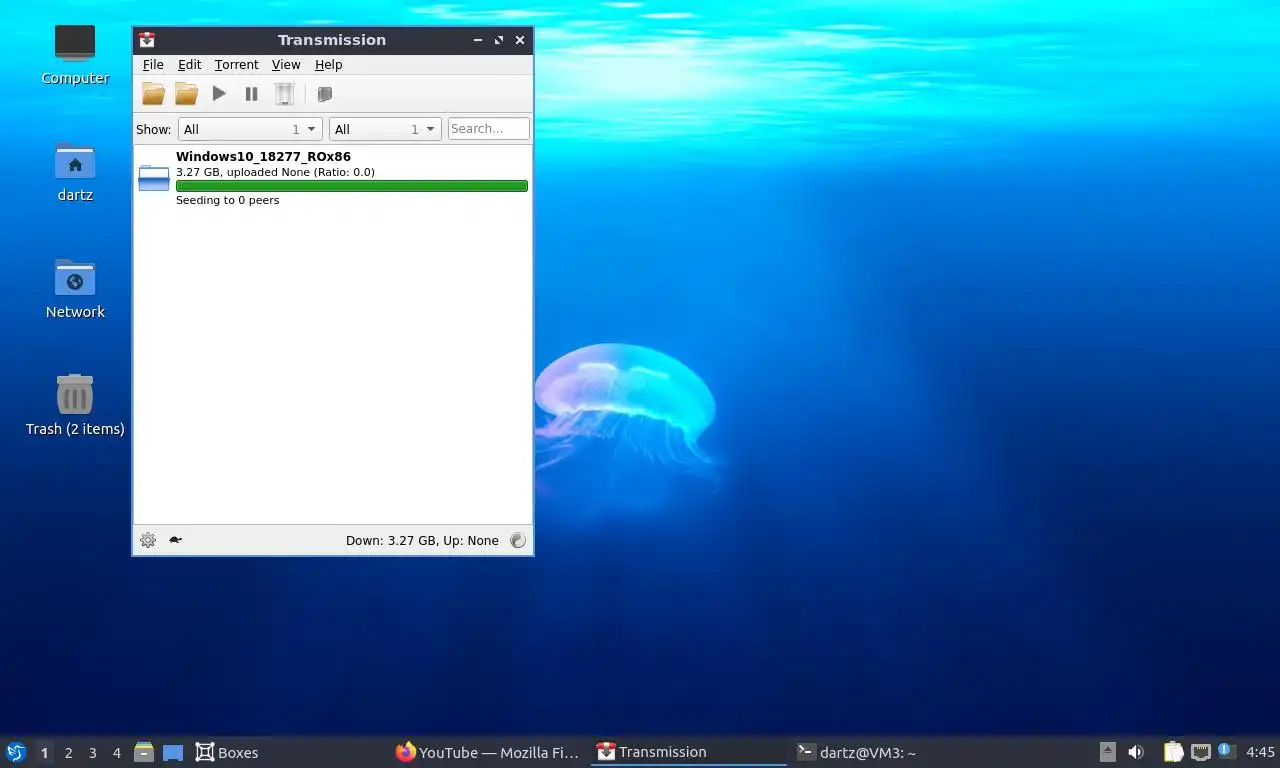Select the torrent's folder icon in the list
Image resolution: width=1280 pixels, height=768 pixels.
tap(154, 178)
